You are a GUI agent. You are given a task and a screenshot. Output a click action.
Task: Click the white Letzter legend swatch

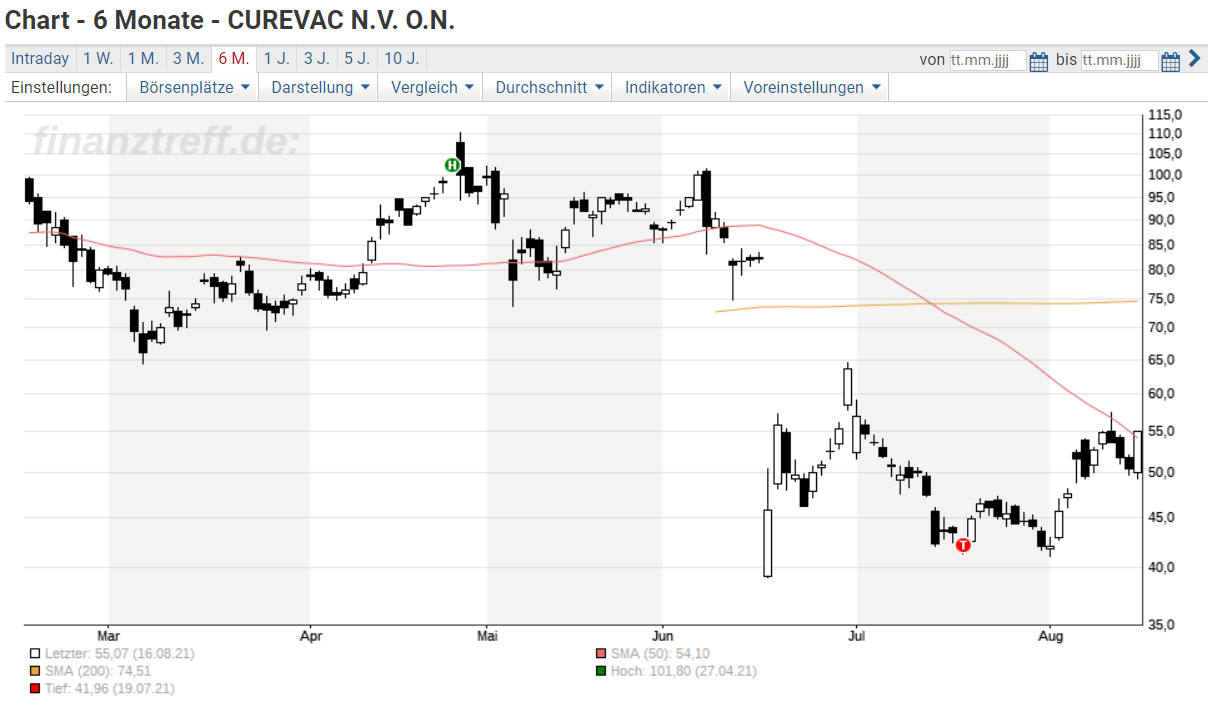pos(35,653)
